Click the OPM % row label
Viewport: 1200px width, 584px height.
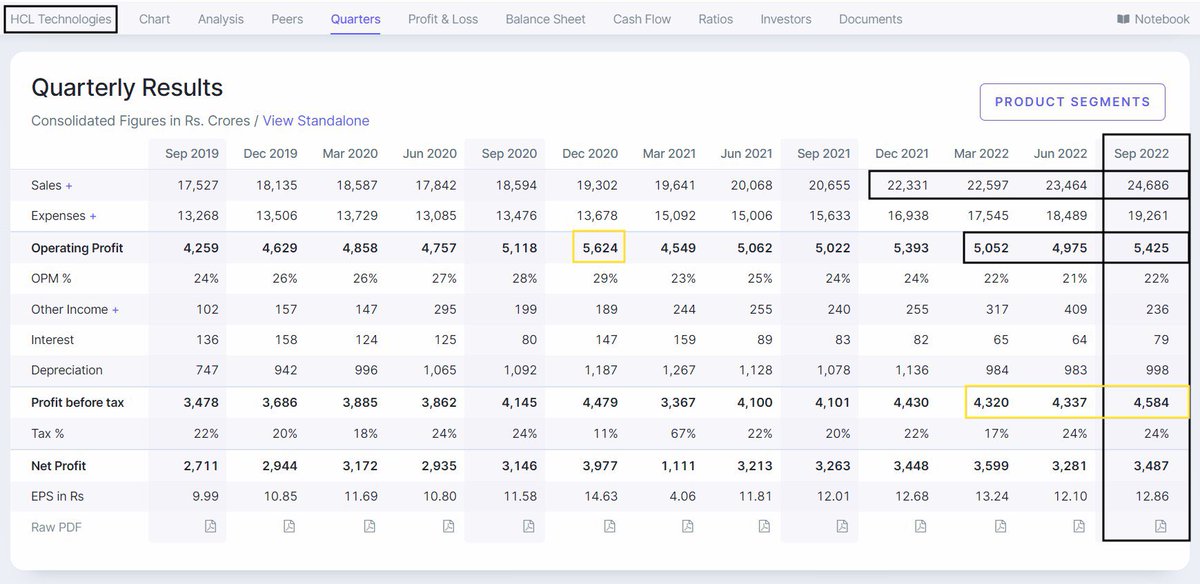point(51,279)
